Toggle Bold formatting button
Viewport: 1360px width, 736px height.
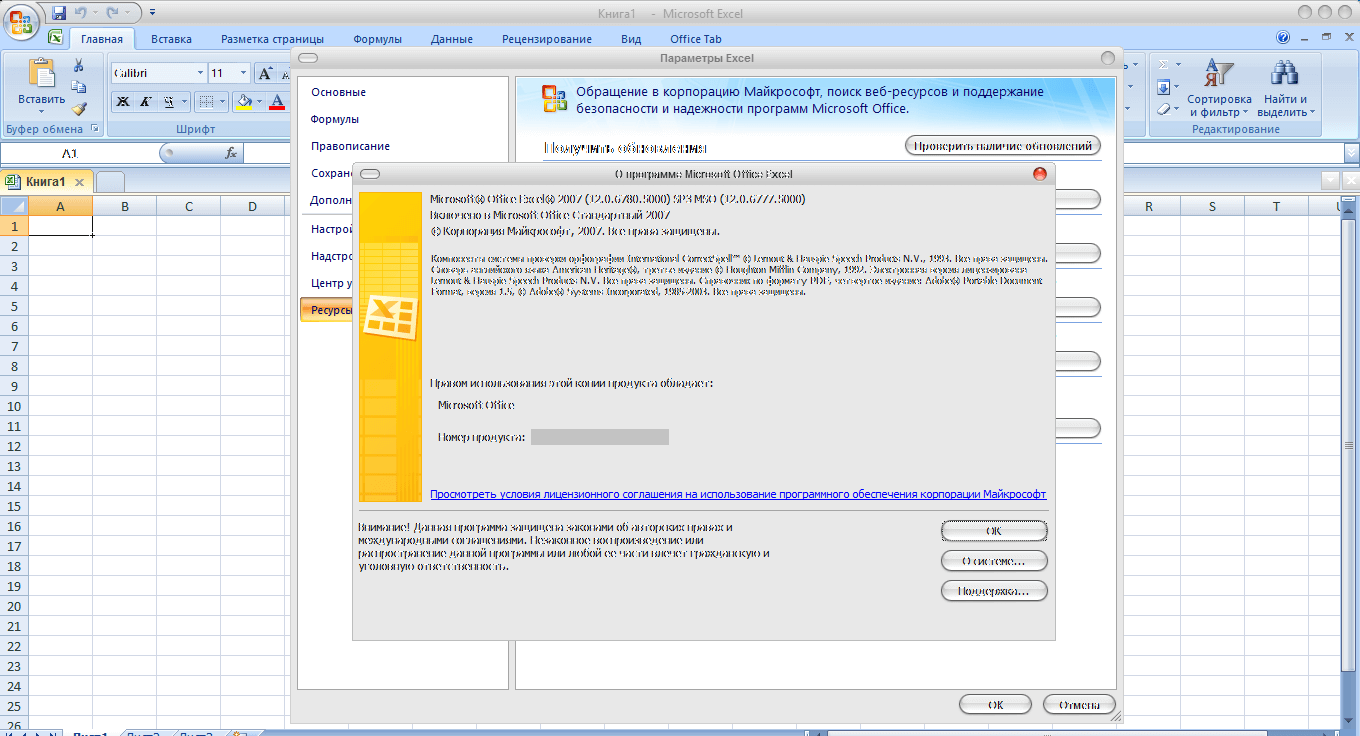point(123,101)
